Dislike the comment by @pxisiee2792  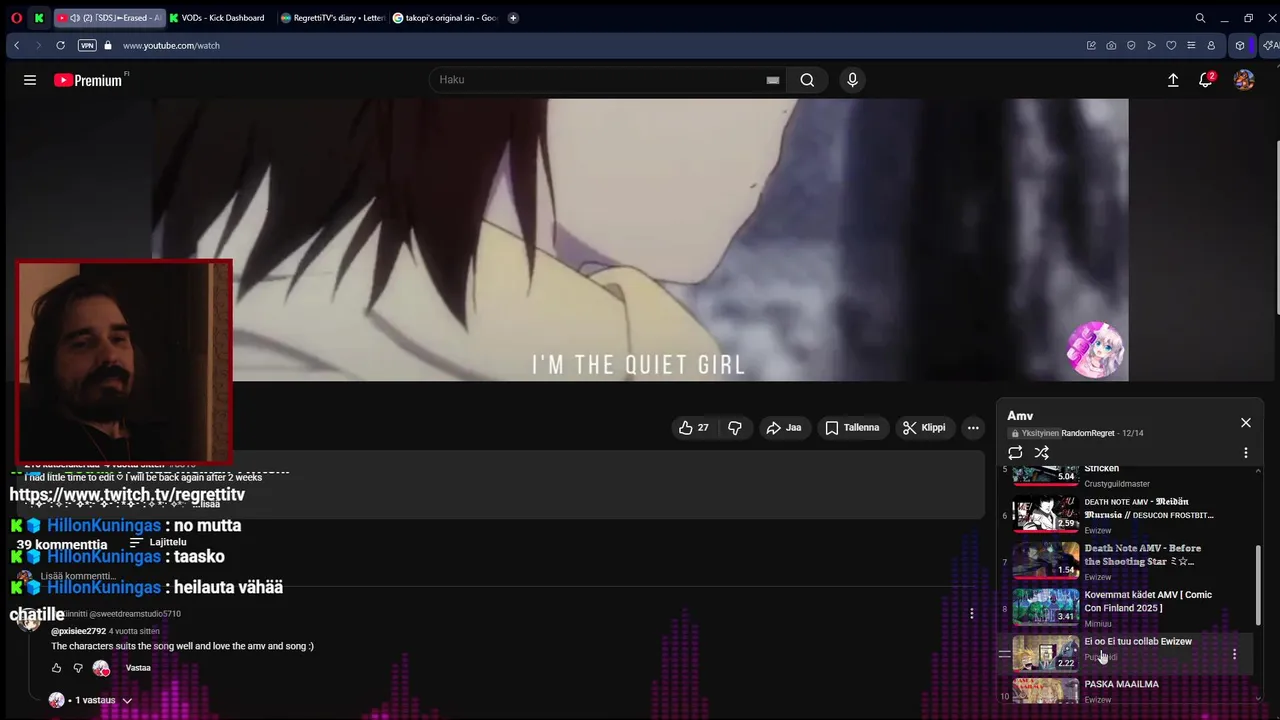[78, 668]
